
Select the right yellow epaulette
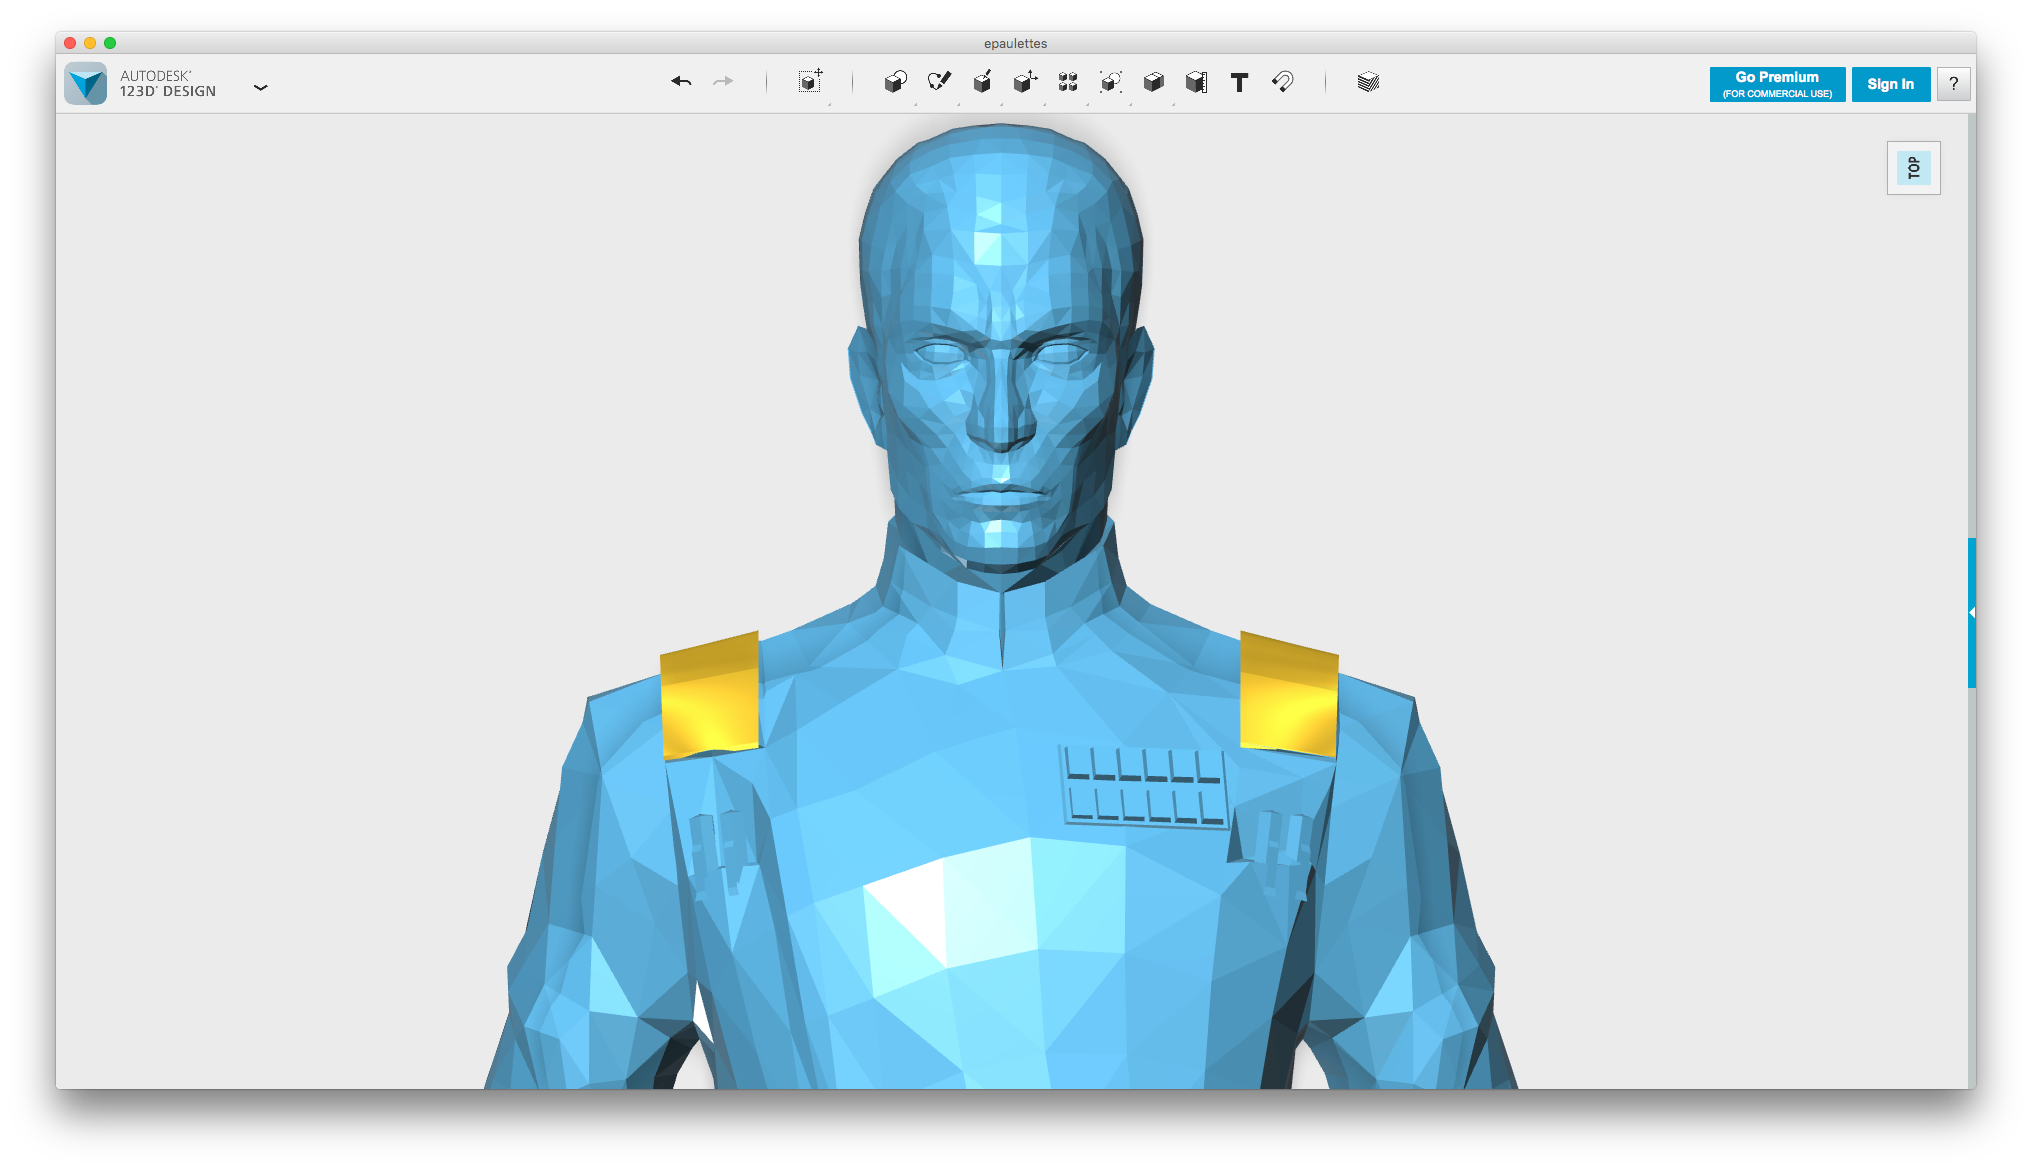(1289, 694)
